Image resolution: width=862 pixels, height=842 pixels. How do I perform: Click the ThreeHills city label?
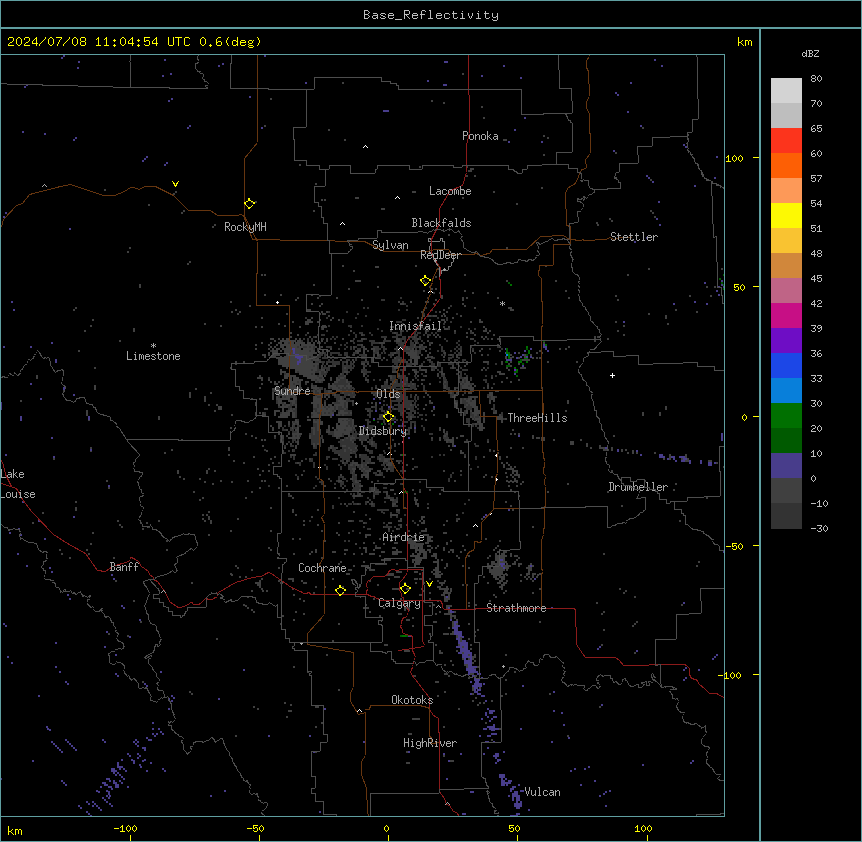(x=537, y=418)
